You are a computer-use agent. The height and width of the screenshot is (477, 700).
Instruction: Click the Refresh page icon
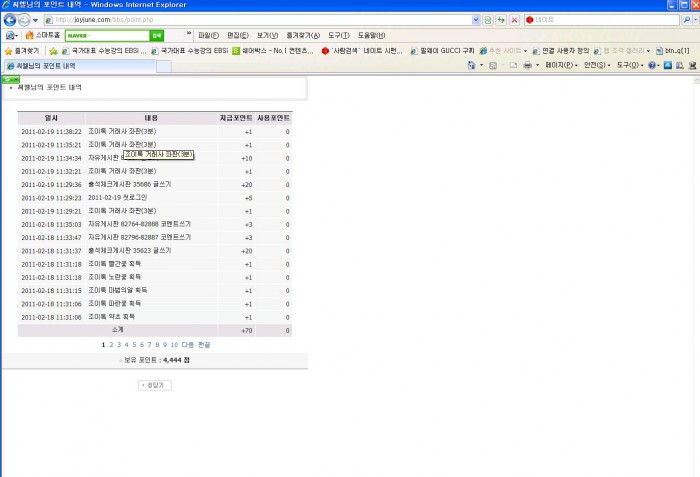click(x=500, y=20)
